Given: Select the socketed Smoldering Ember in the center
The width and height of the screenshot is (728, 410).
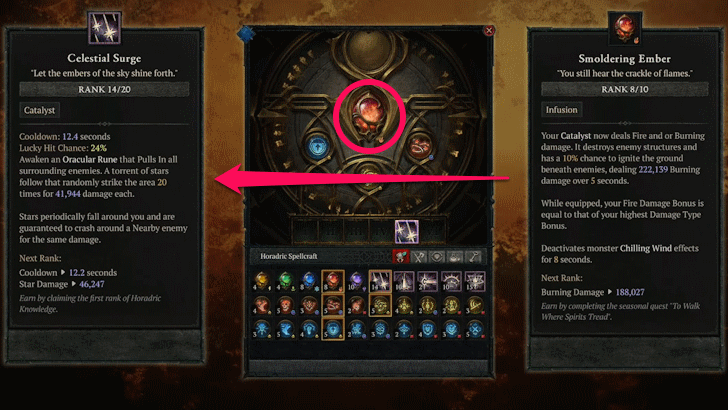Looking at the screenshot, I should click(369, 116).
